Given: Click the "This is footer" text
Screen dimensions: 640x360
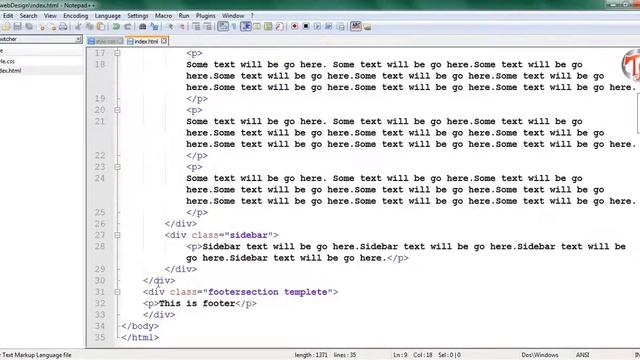Looking at the screenshot, I should (x=197, y=303).
